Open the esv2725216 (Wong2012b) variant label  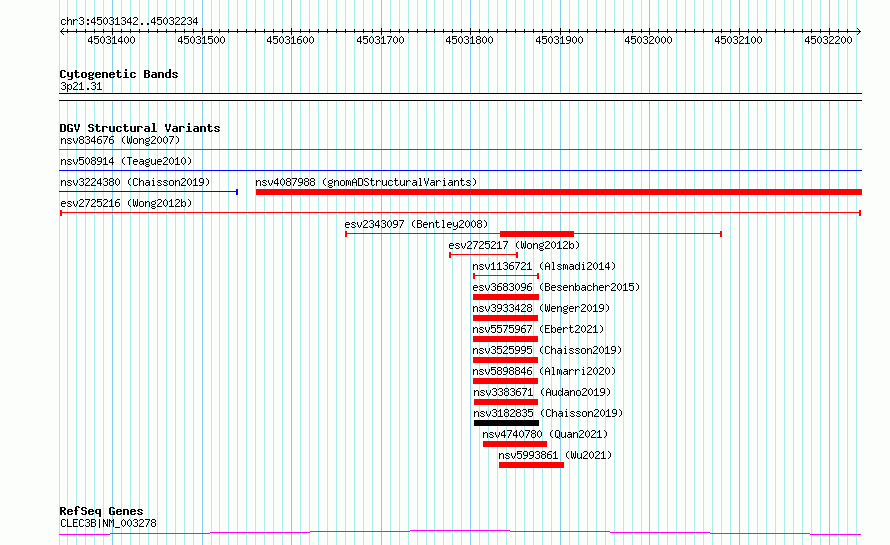pyautogui.click(x=125, y=204)
